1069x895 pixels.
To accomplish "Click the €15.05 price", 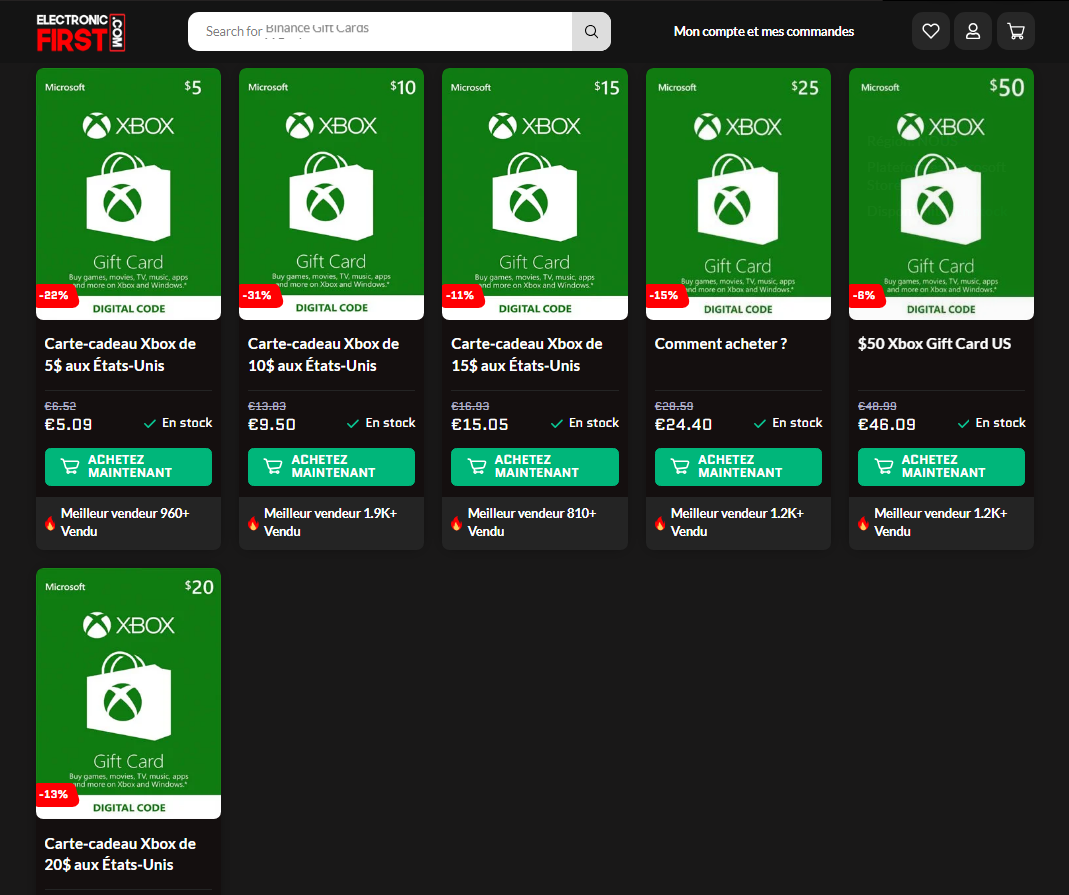I will 480,425.
